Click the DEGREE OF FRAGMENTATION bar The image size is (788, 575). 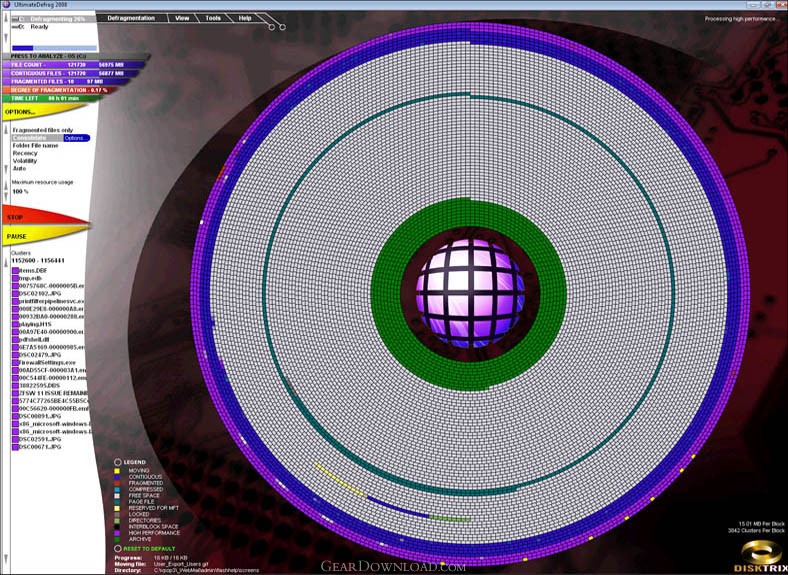59,90
